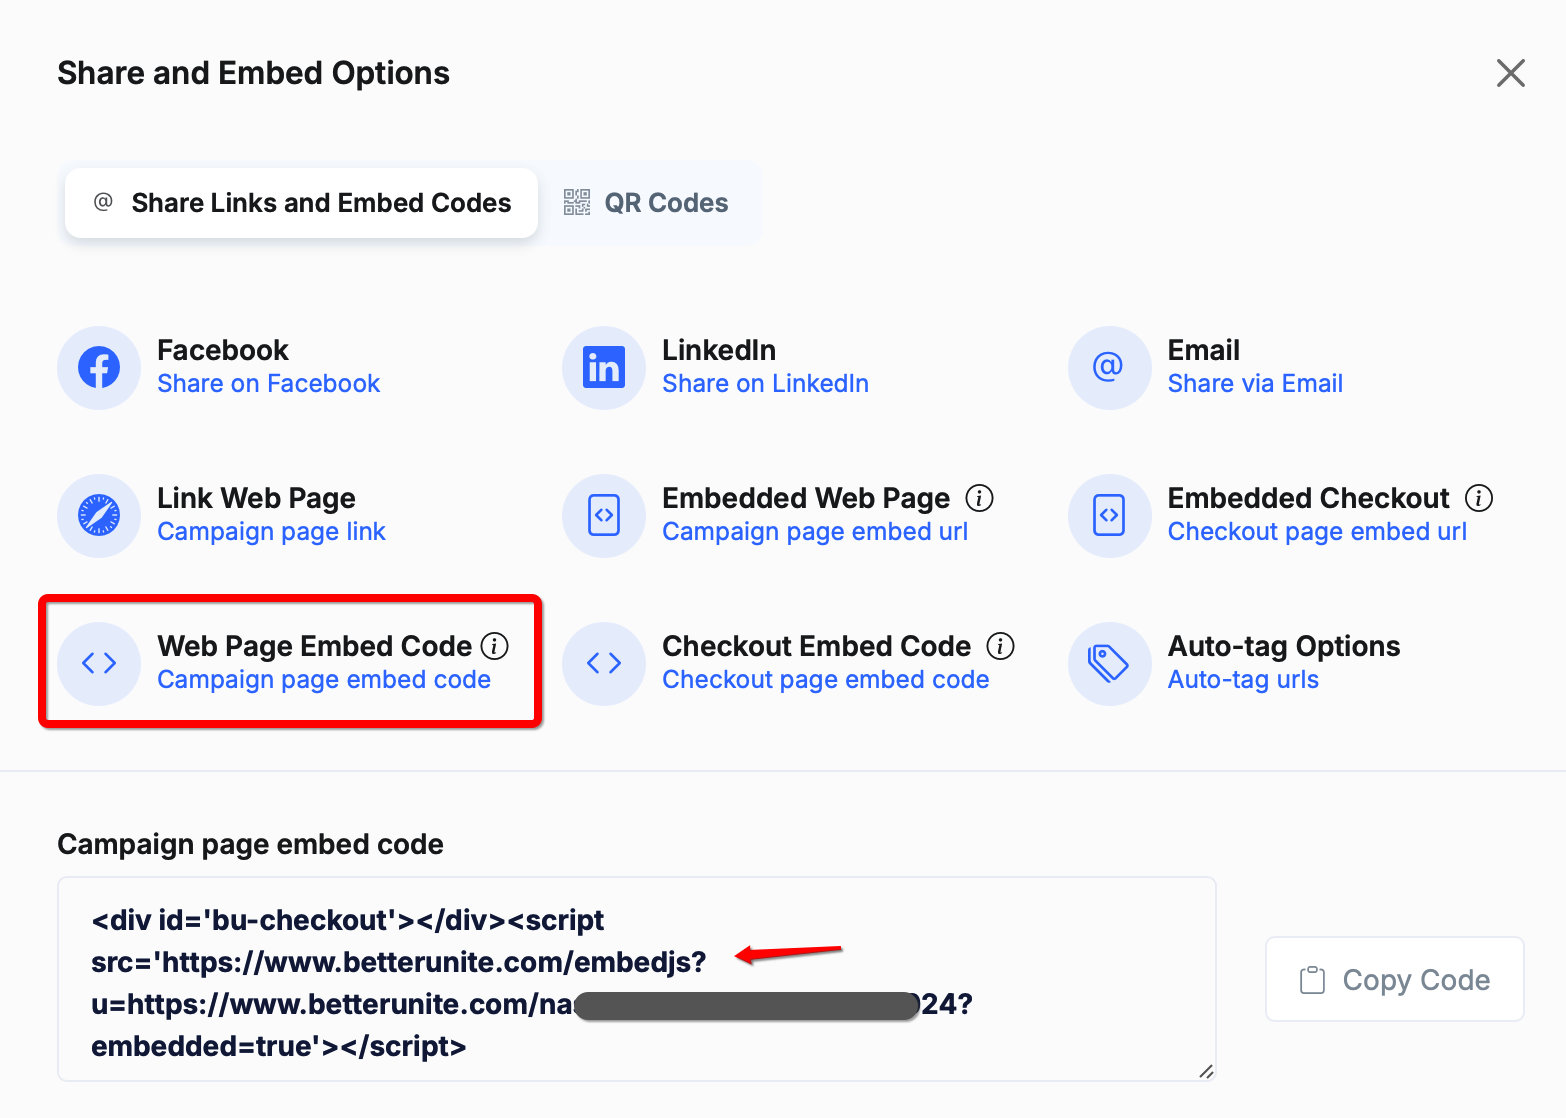The width and height of the screenshot is (1566, 1118).
Task: Open info tooltip beside Embedded Checkout
Action: point(1479,498)
